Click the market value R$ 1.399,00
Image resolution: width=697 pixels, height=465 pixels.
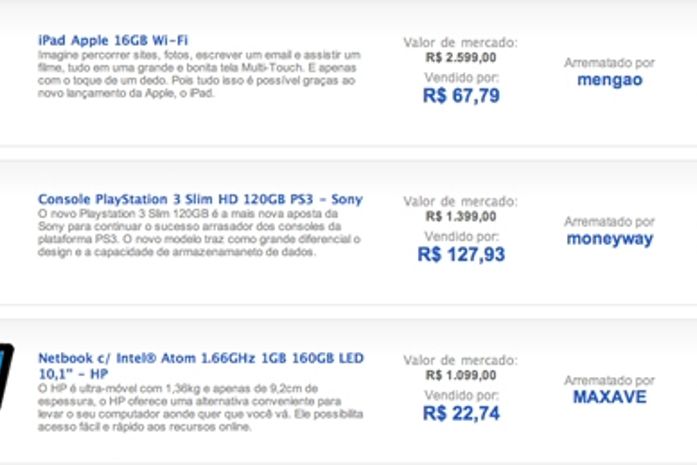pos(460,216)
